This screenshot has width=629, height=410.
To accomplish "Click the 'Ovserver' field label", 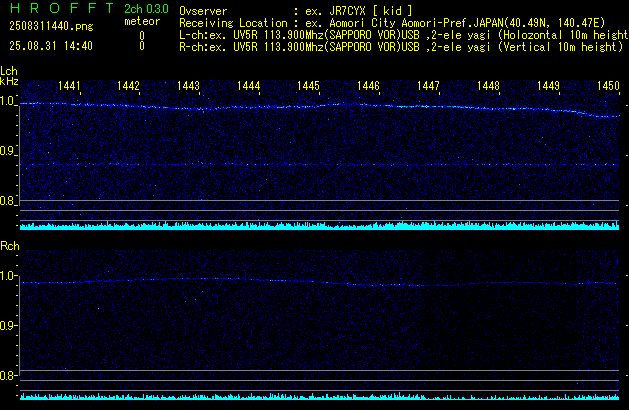I will point(203,11).
